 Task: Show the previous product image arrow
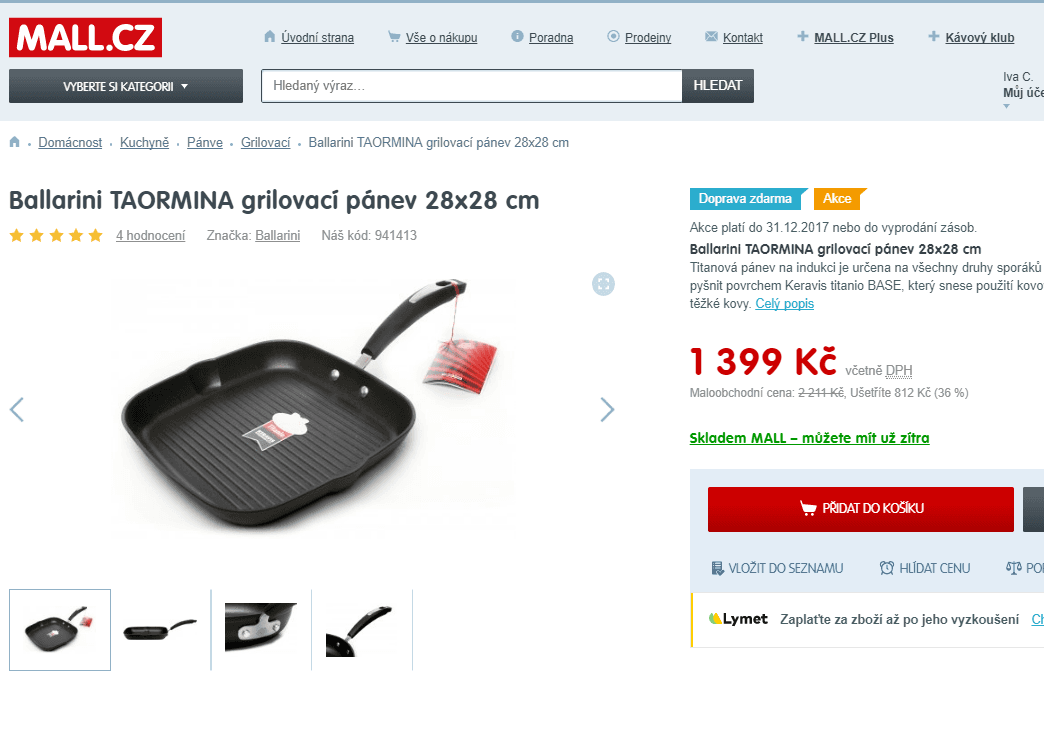[x=17, y=410]
